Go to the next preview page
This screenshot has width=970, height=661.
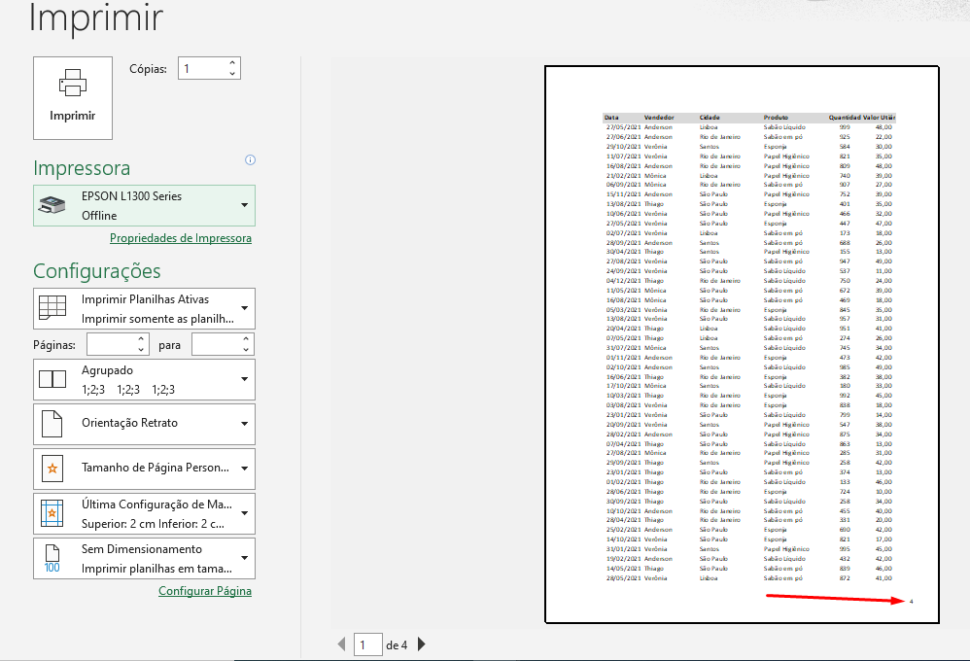click(421, 644)
